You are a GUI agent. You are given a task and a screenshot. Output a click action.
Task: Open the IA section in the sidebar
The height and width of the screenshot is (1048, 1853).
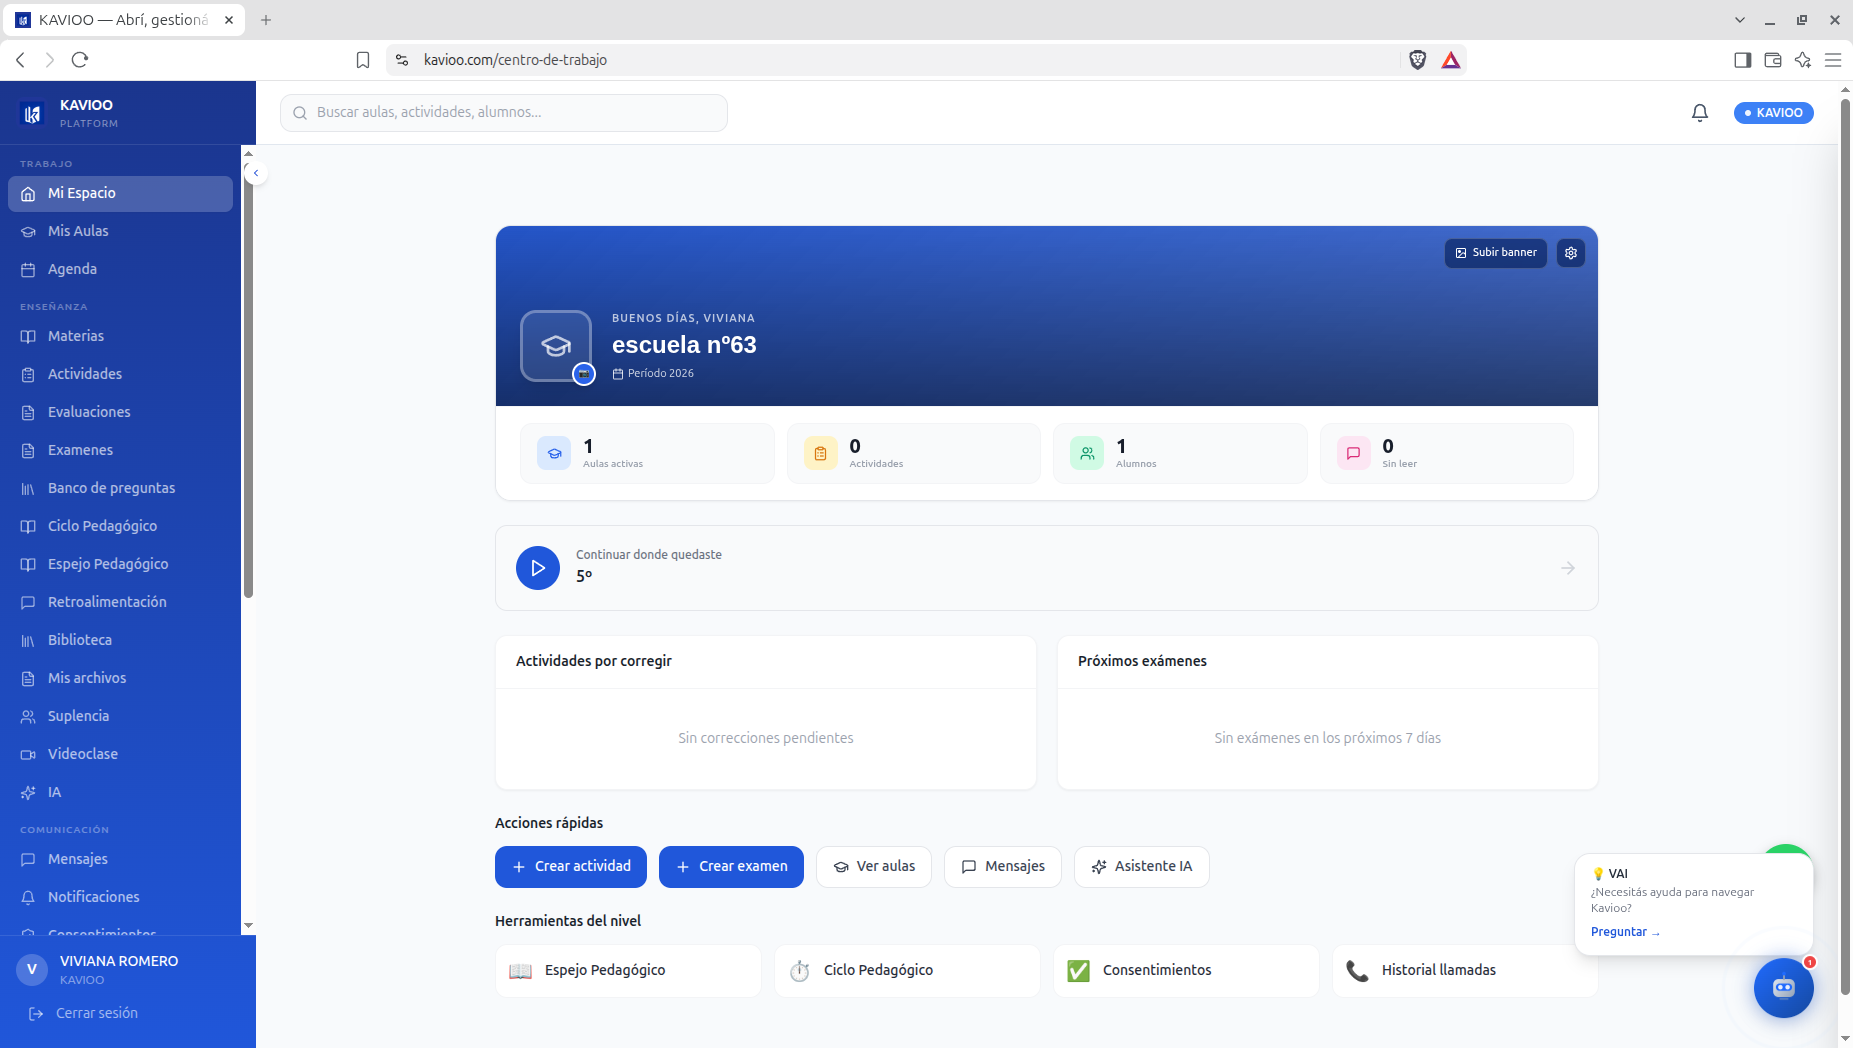point(120,792)
